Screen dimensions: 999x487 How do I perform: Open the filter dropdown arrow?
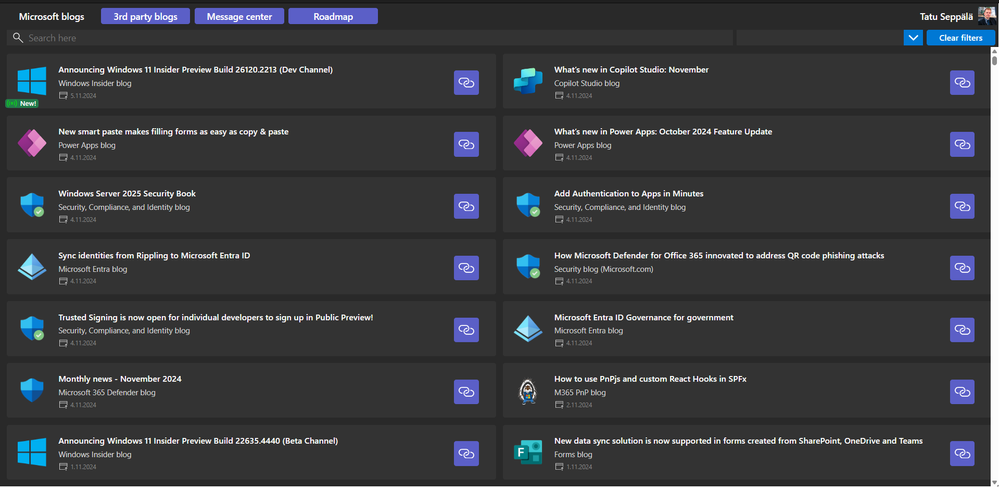coord(913,38)
